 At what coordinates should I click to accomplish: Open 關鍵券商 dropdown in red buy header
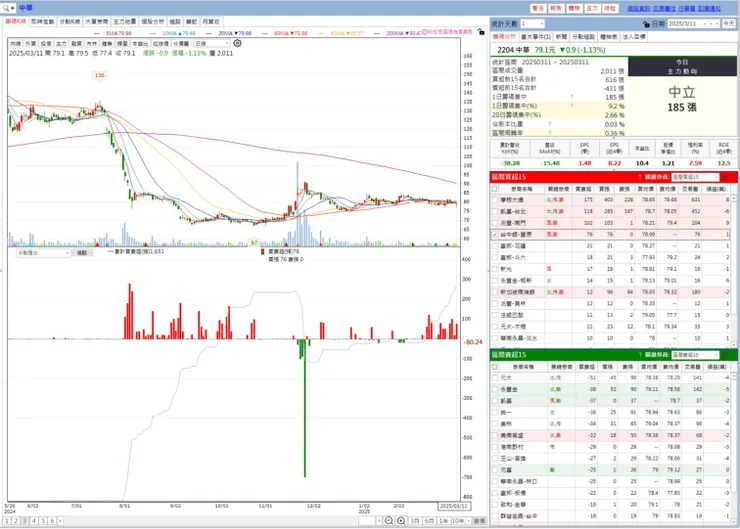click(695, 177)
